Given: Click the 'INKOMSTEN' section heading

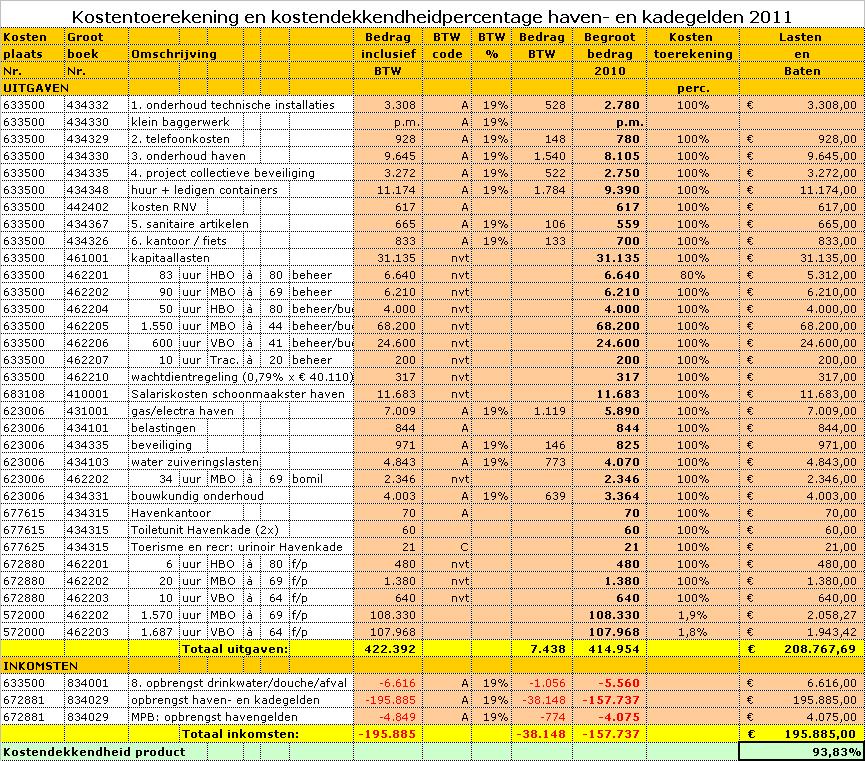Looking at the screenshot, I should (40, 666).
